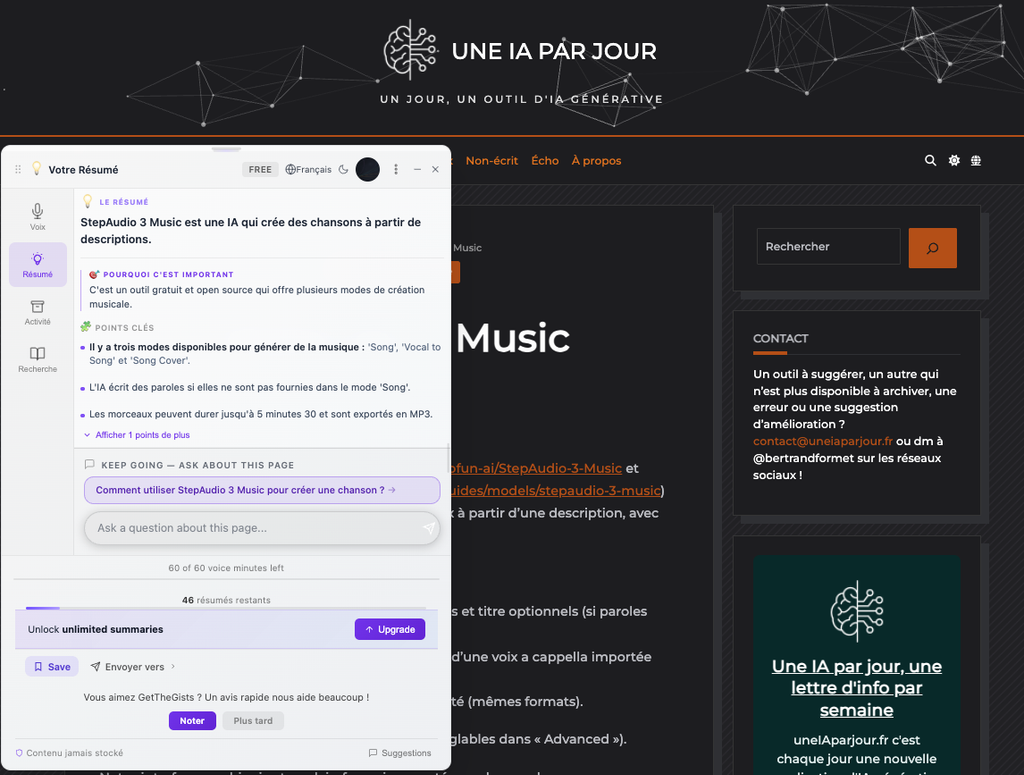Toggle dark mode with the moon icon

(x=344, y=170)
